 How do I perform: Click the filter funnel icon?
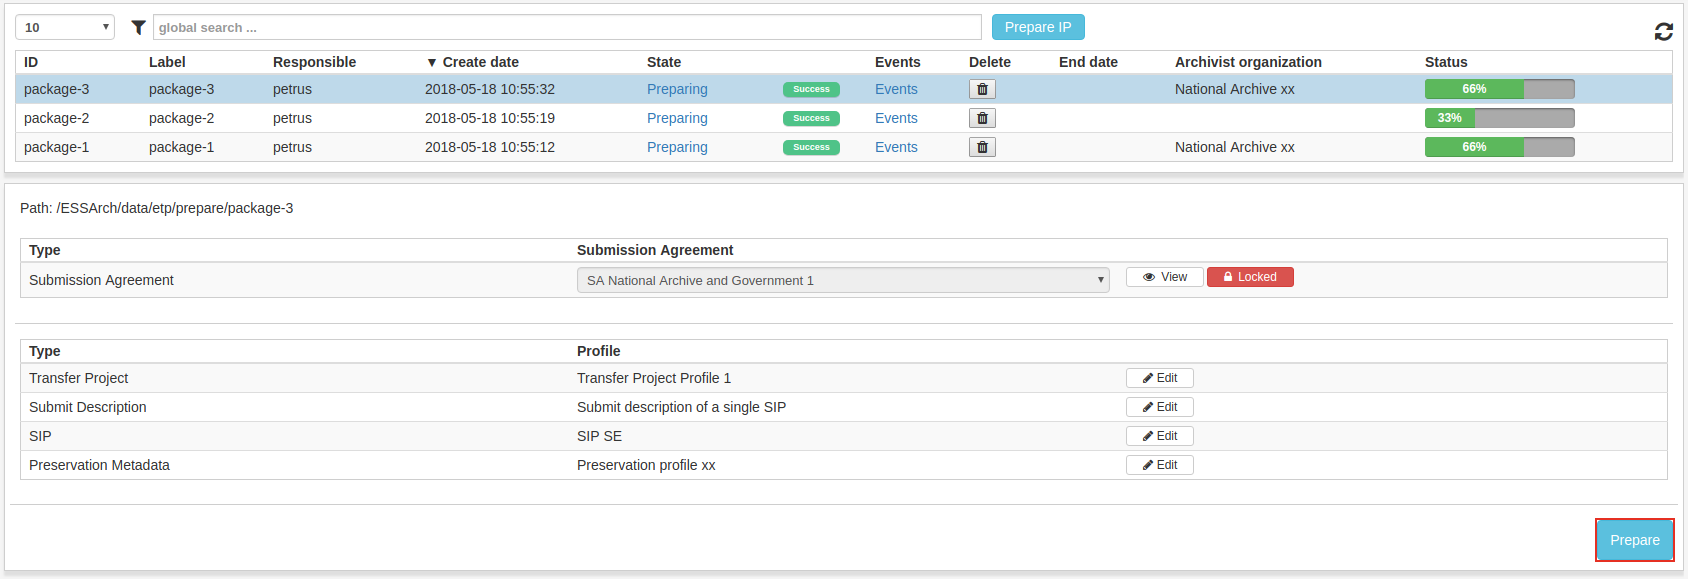point(138,28)
